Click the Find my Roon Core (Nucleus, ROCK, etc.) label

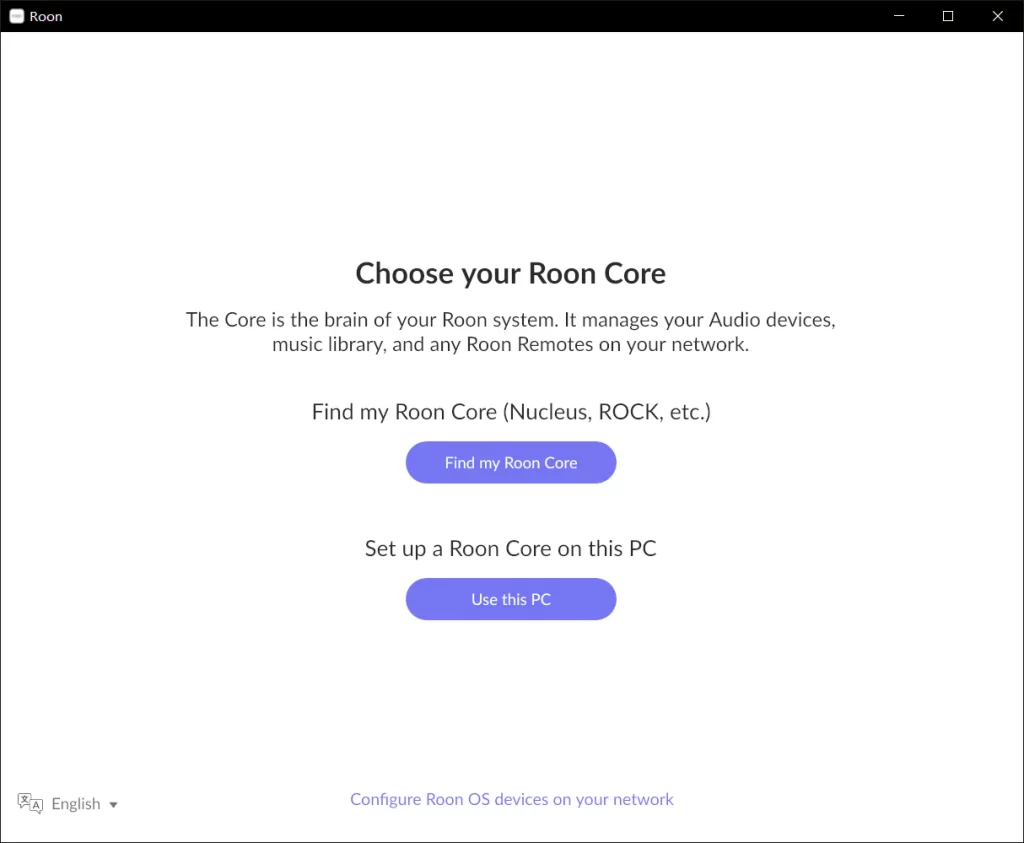tap(511, 412)
